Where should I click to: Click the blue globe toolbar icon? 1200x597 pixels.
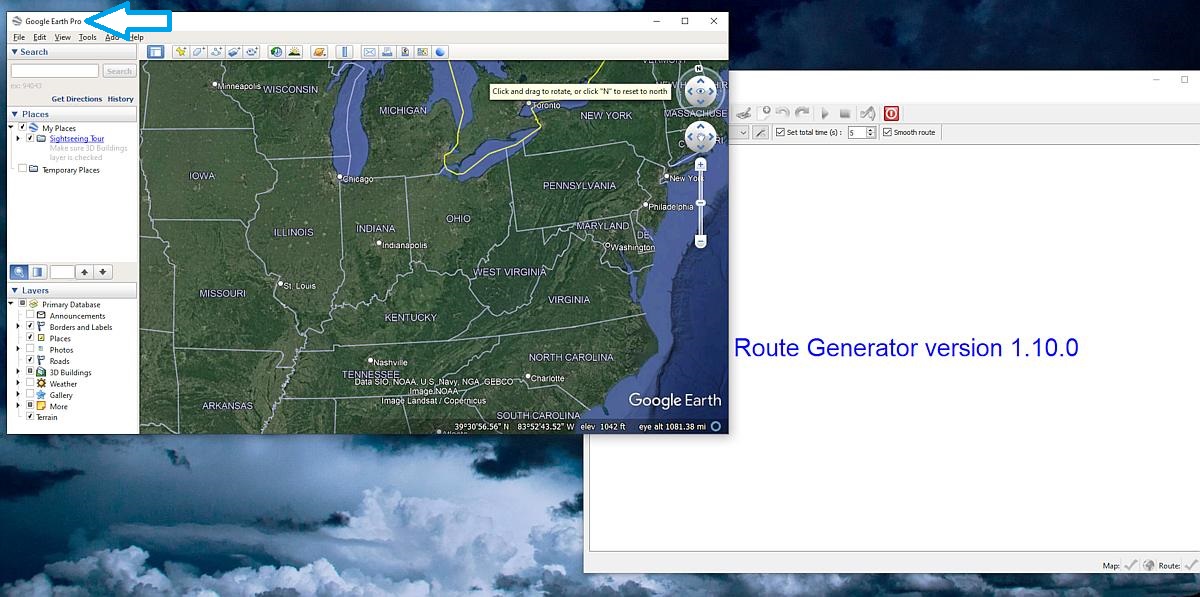pos(440,52)
